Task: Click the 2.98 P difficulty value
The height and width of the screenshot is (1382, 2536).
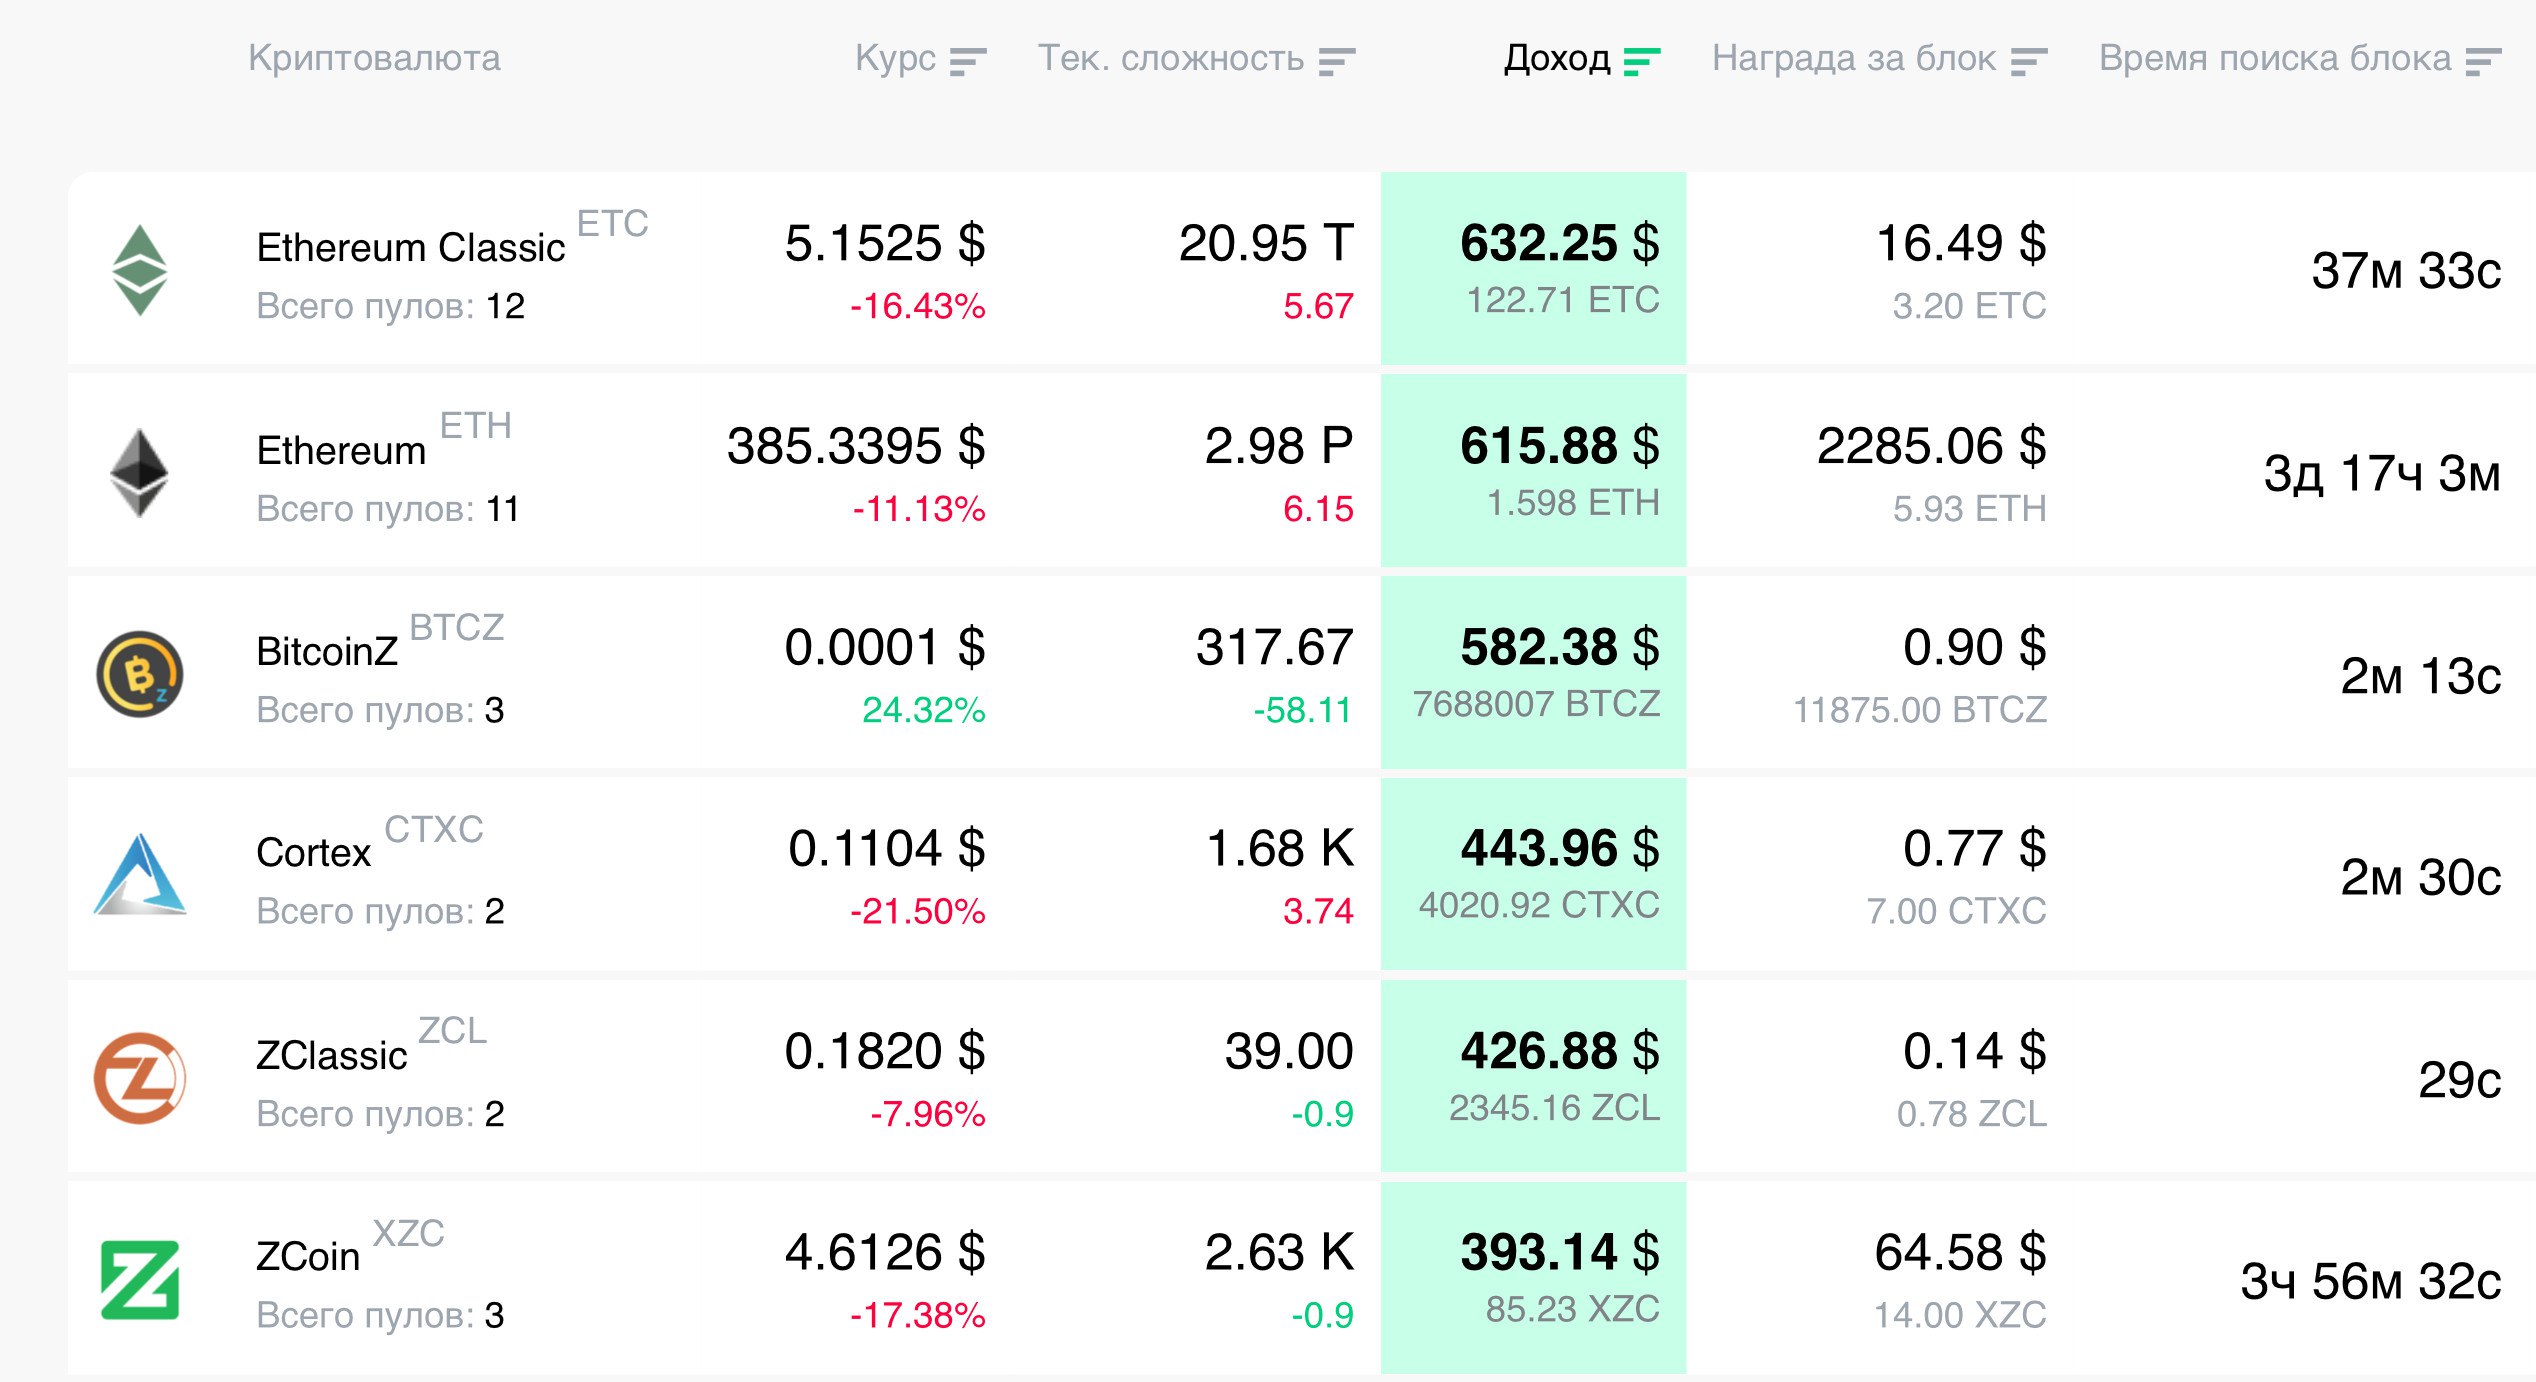Action: click(1279, 446)
